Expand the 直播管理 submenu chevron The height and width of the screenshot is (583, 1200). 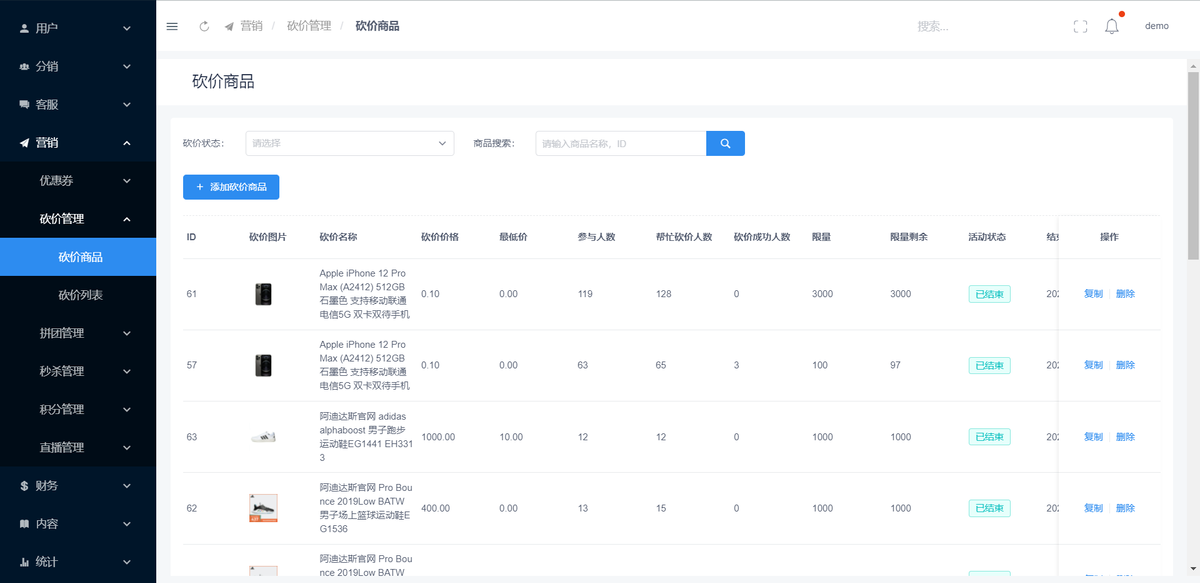(127, 447)
